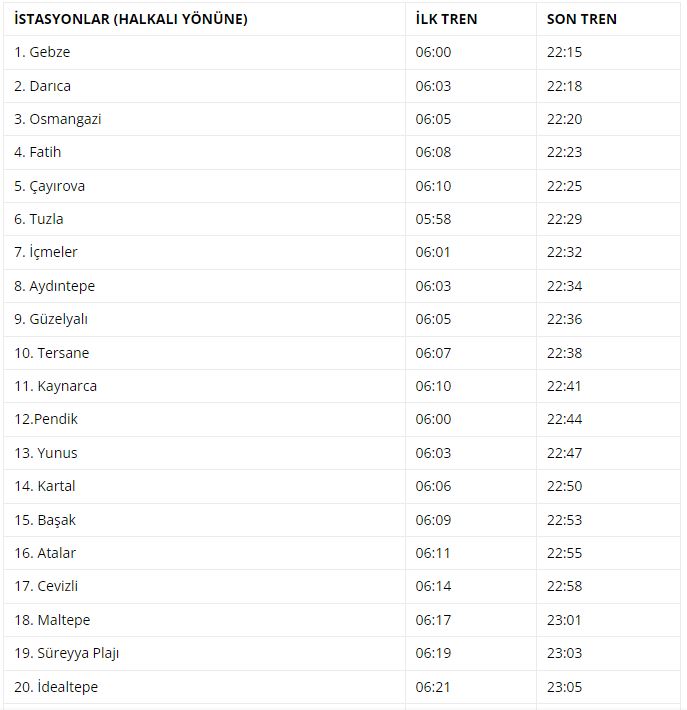Click Kartal's first train time 06:06
This screenshot has width=687, height=710.
[433, 486]
